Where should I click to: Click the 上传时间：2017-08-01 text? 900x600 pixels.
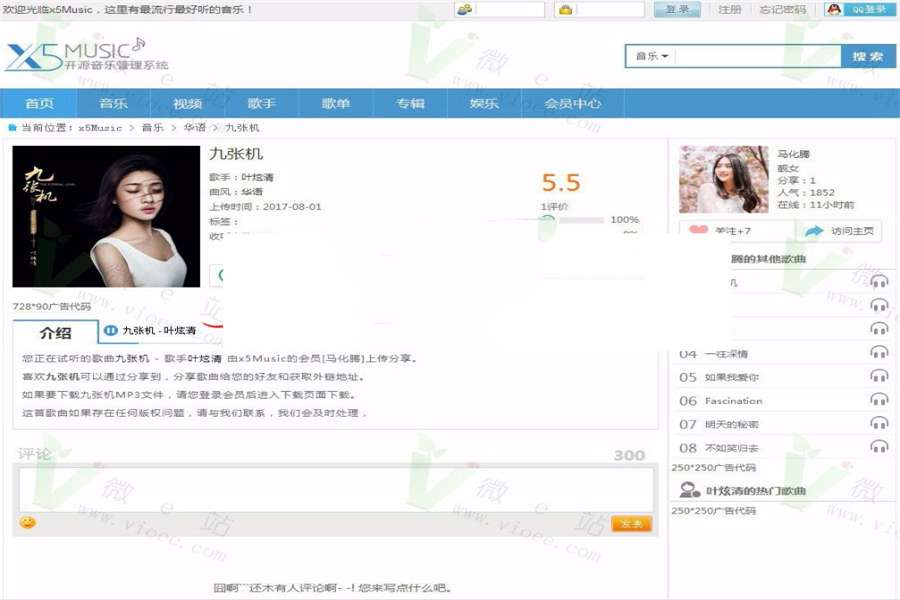pyautogui.click(x=265, y=207)
